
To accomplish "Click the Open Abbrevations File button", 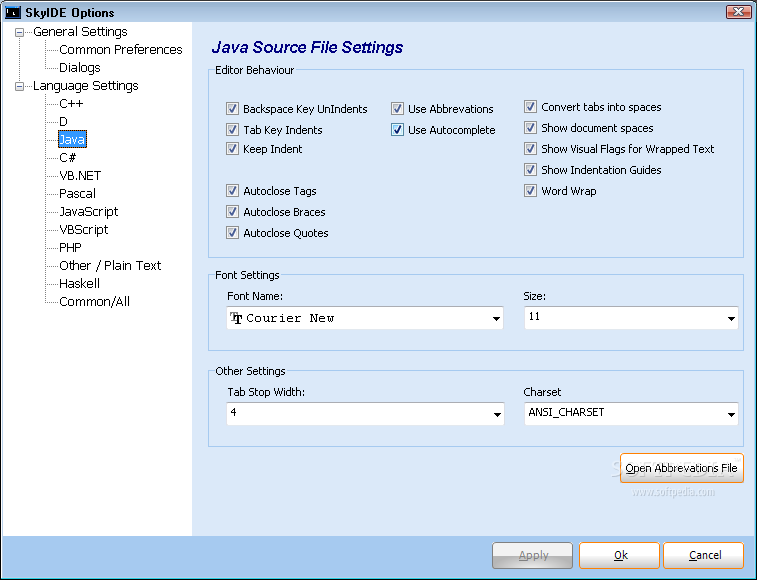I will [682, 468].
